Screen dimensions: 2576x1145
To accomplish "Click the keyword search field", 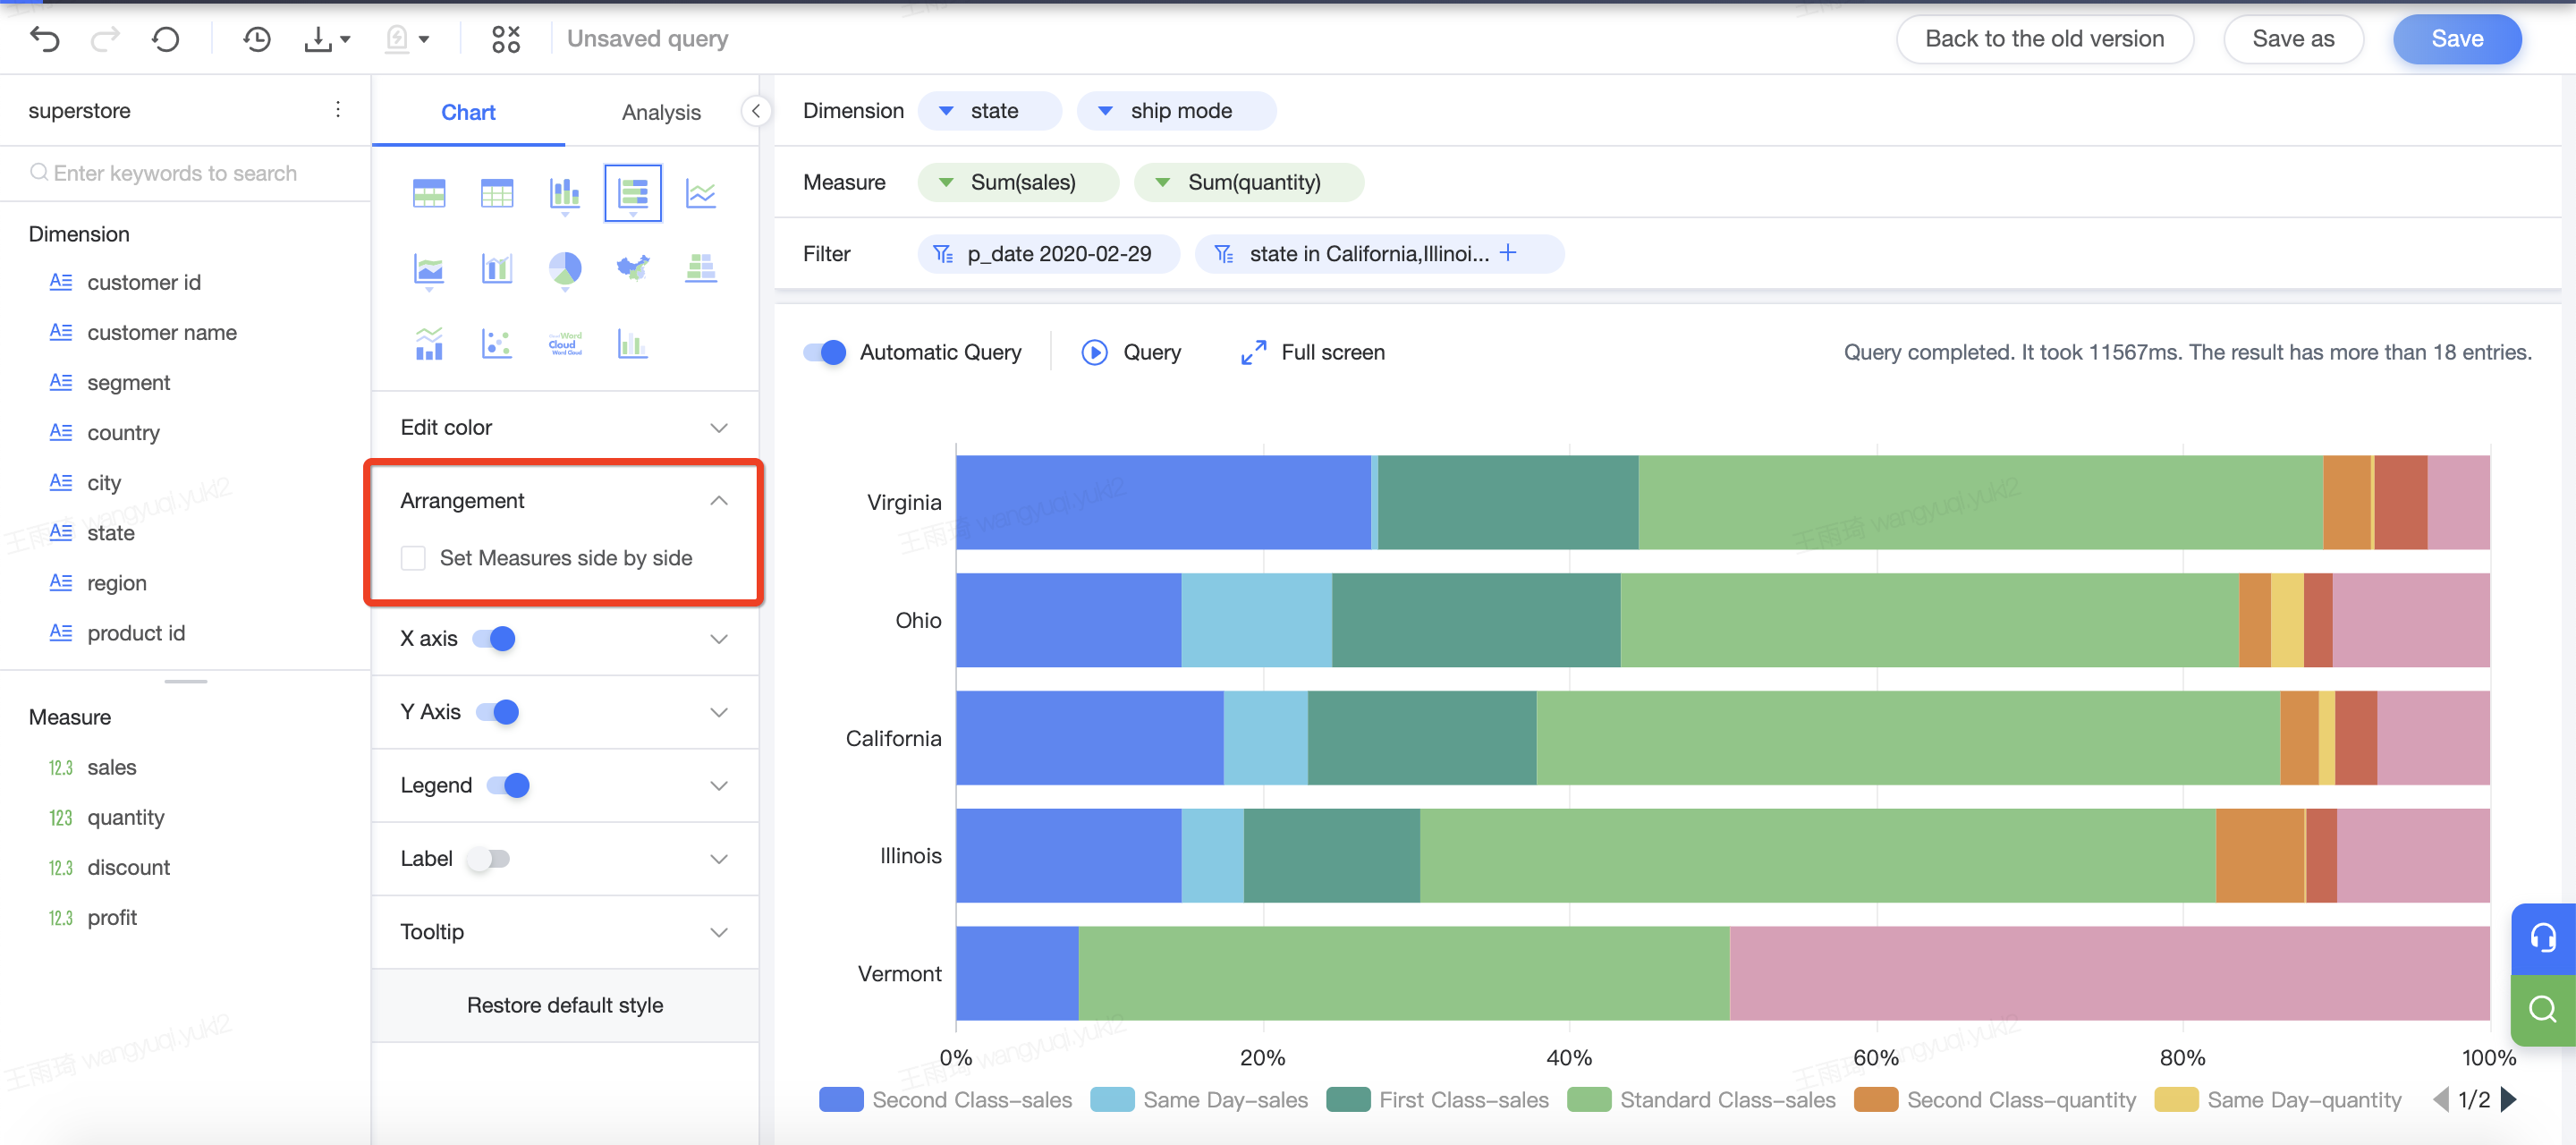I will (x=185, y=173).
